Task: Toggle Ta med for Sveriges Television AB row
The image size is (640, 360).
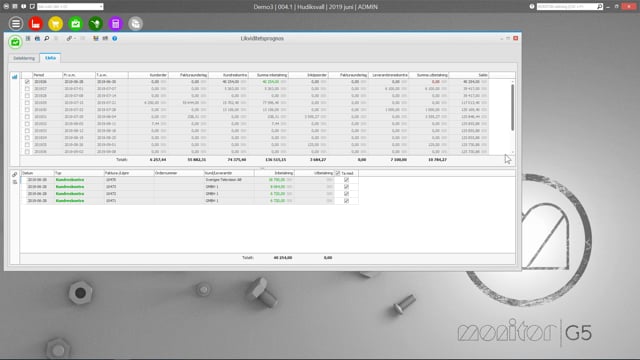Action: [346, 180]
